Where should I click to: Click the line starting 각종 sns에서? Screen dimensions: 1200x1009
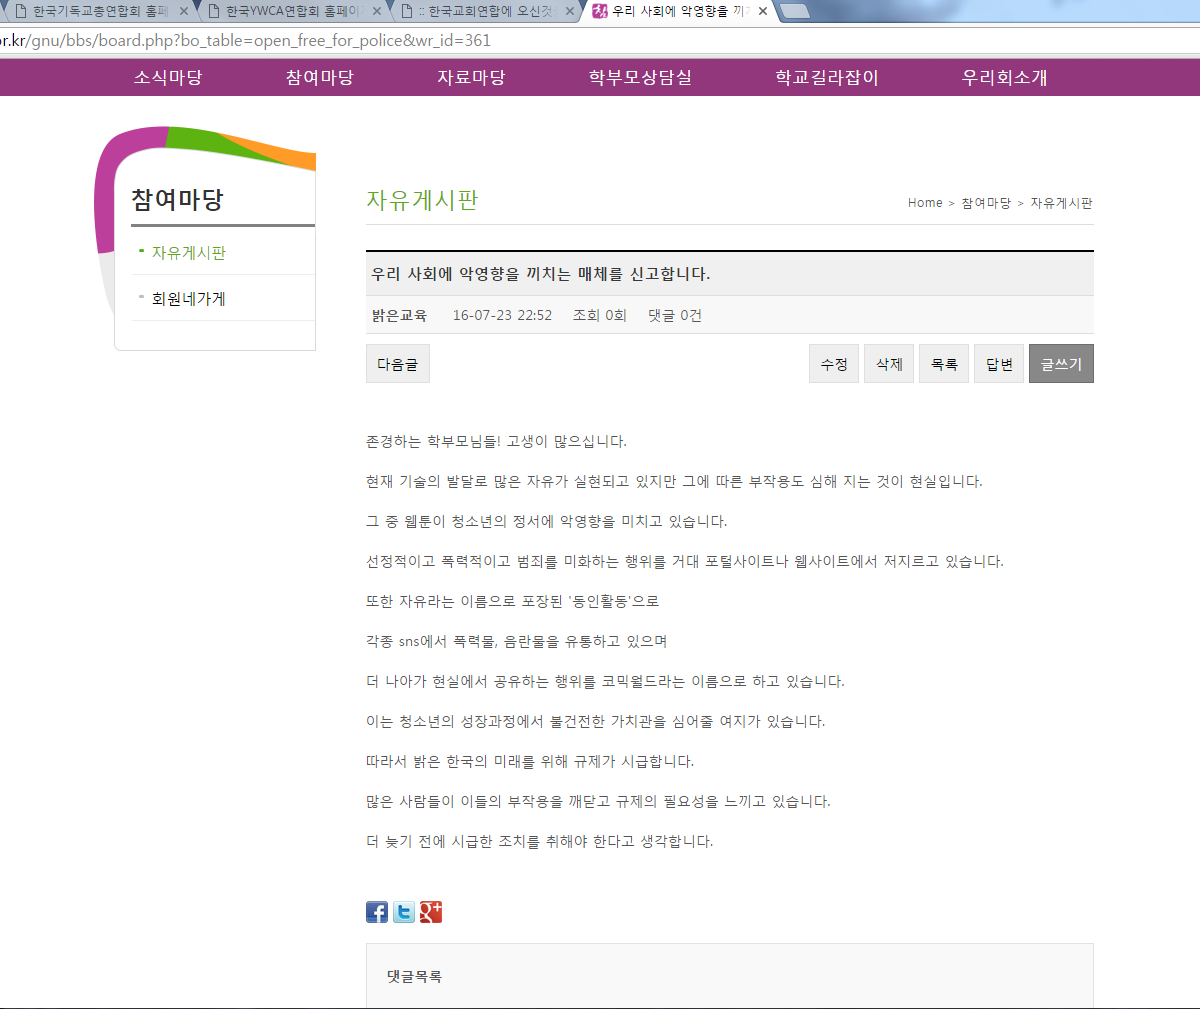pos(516,641)
